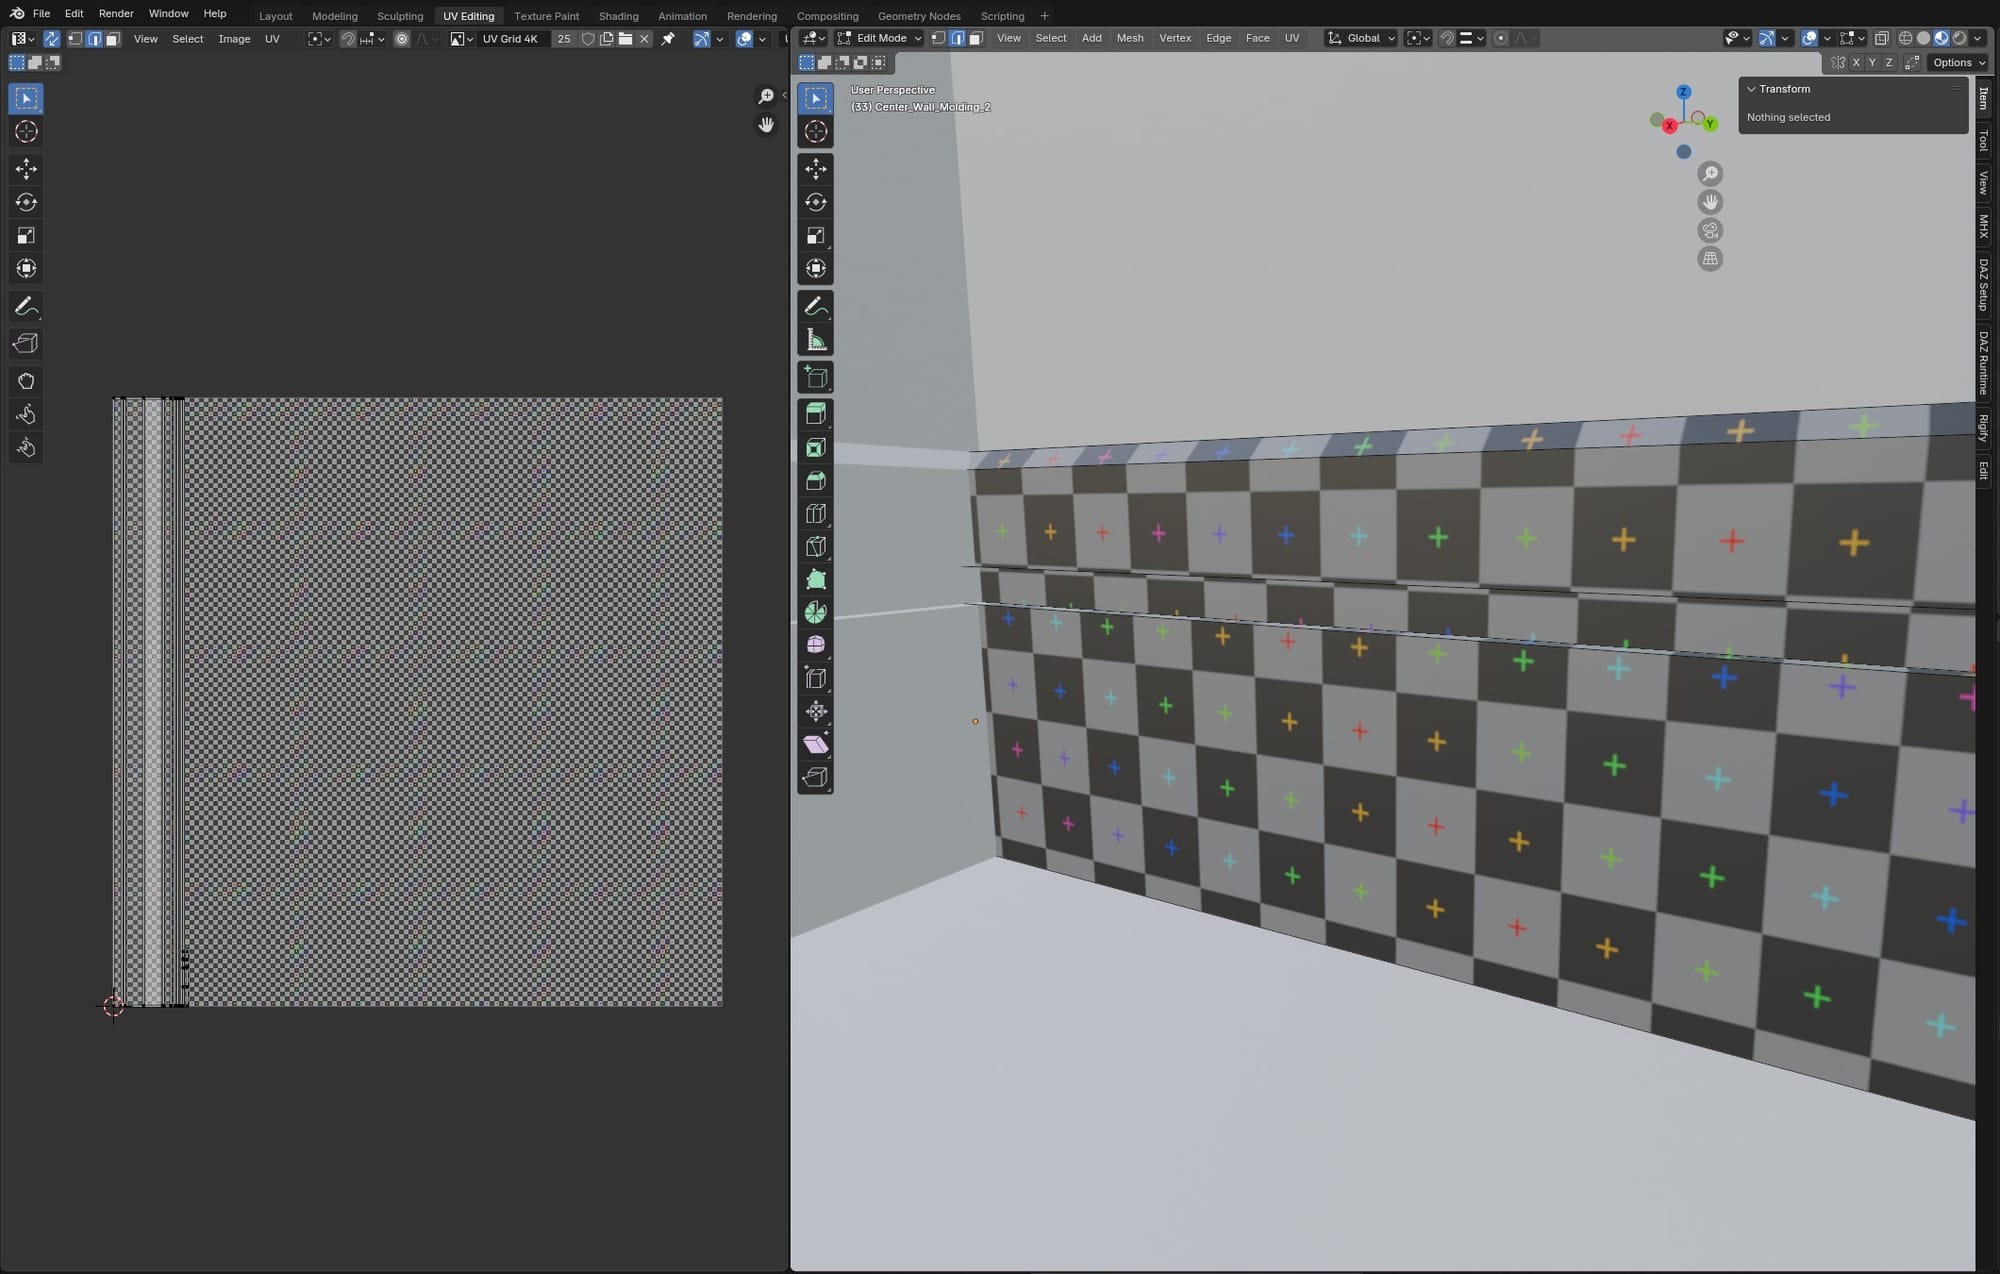Open the Global transform orientation dropdown
The height and width of the screenshot is (1274, 2000).
(x=1361, y=38)
